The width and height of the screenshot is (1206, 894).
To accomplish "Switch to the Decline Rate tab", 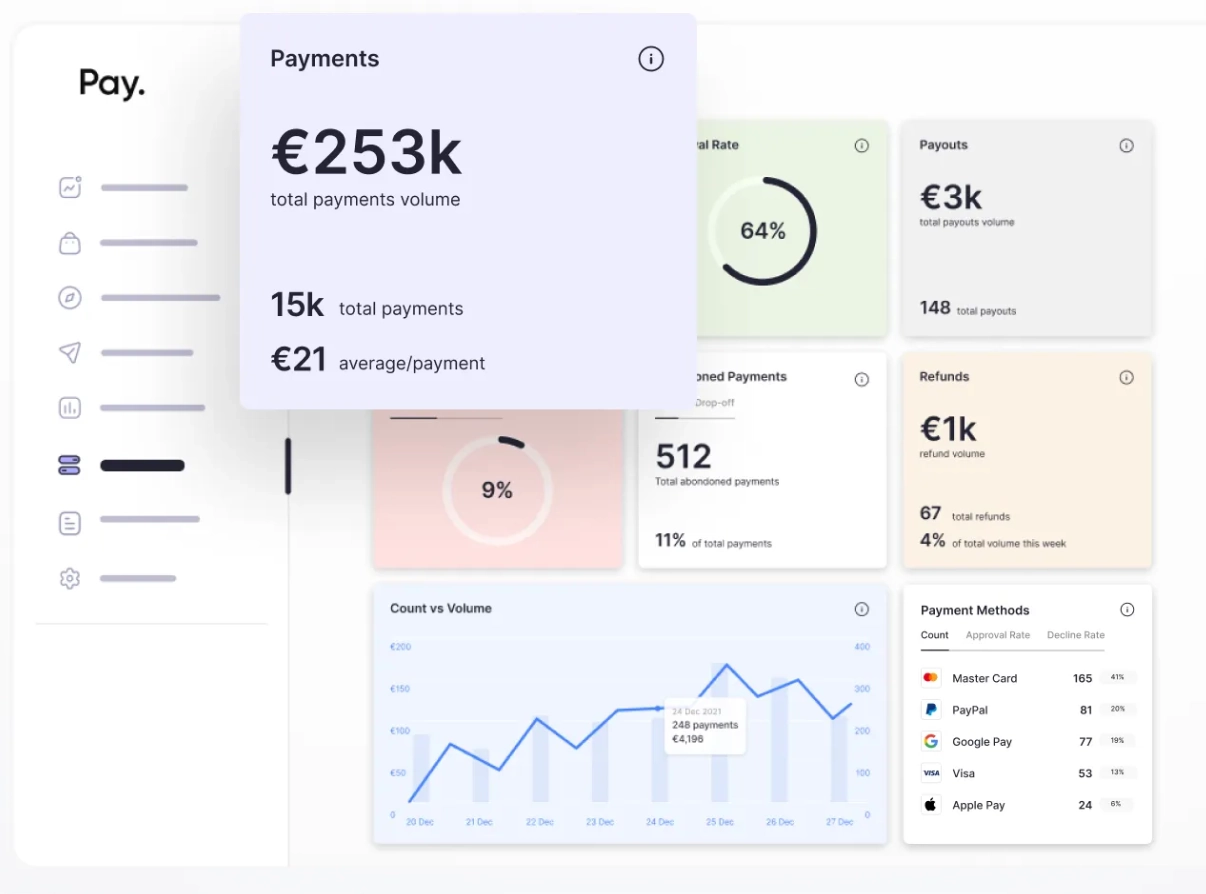I will coord(1076,635).
